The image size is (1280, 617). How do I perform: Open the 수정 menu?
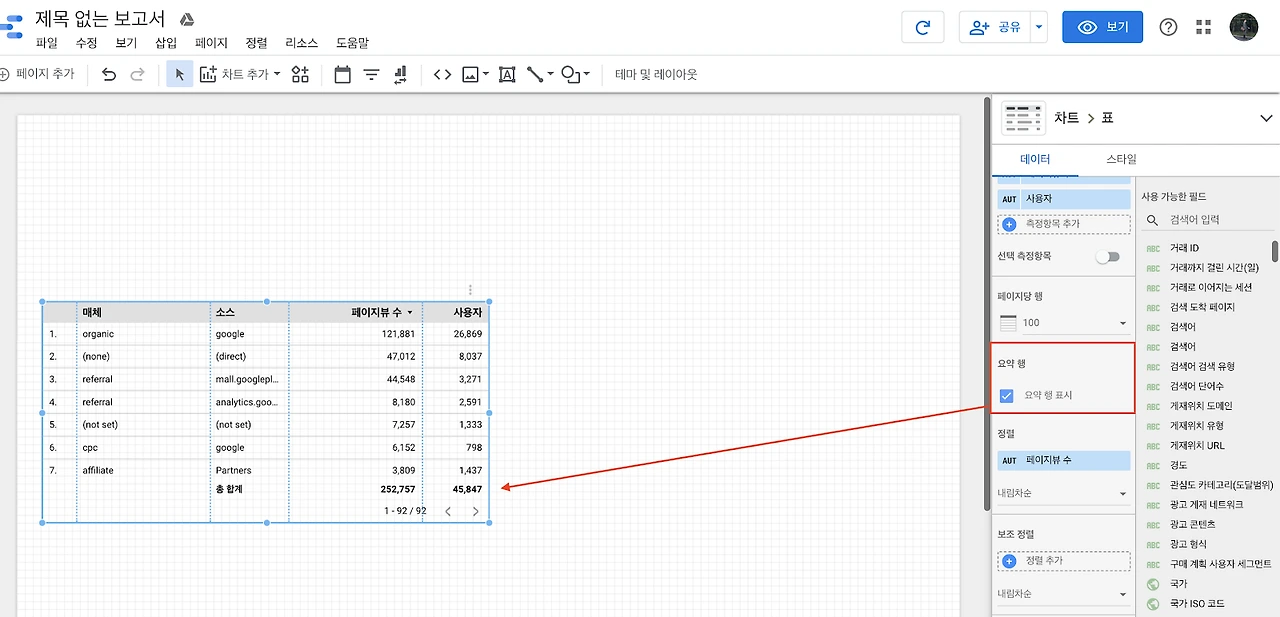point(87,43)
